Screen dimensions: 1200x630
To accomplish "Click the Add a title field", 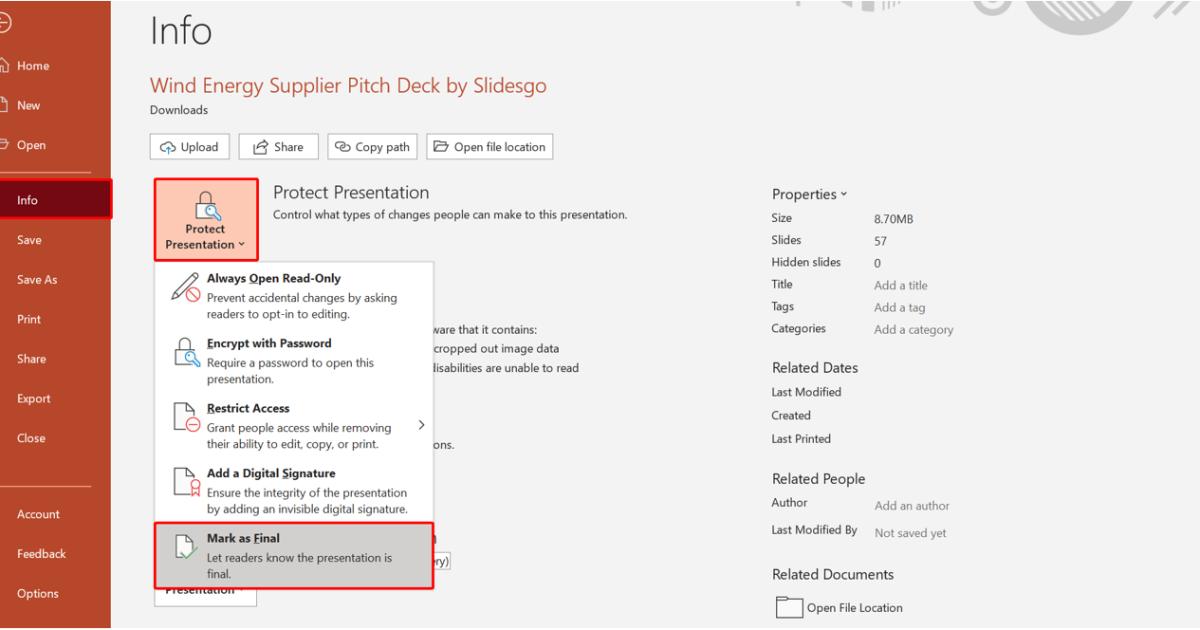I will tap(900, 285).
